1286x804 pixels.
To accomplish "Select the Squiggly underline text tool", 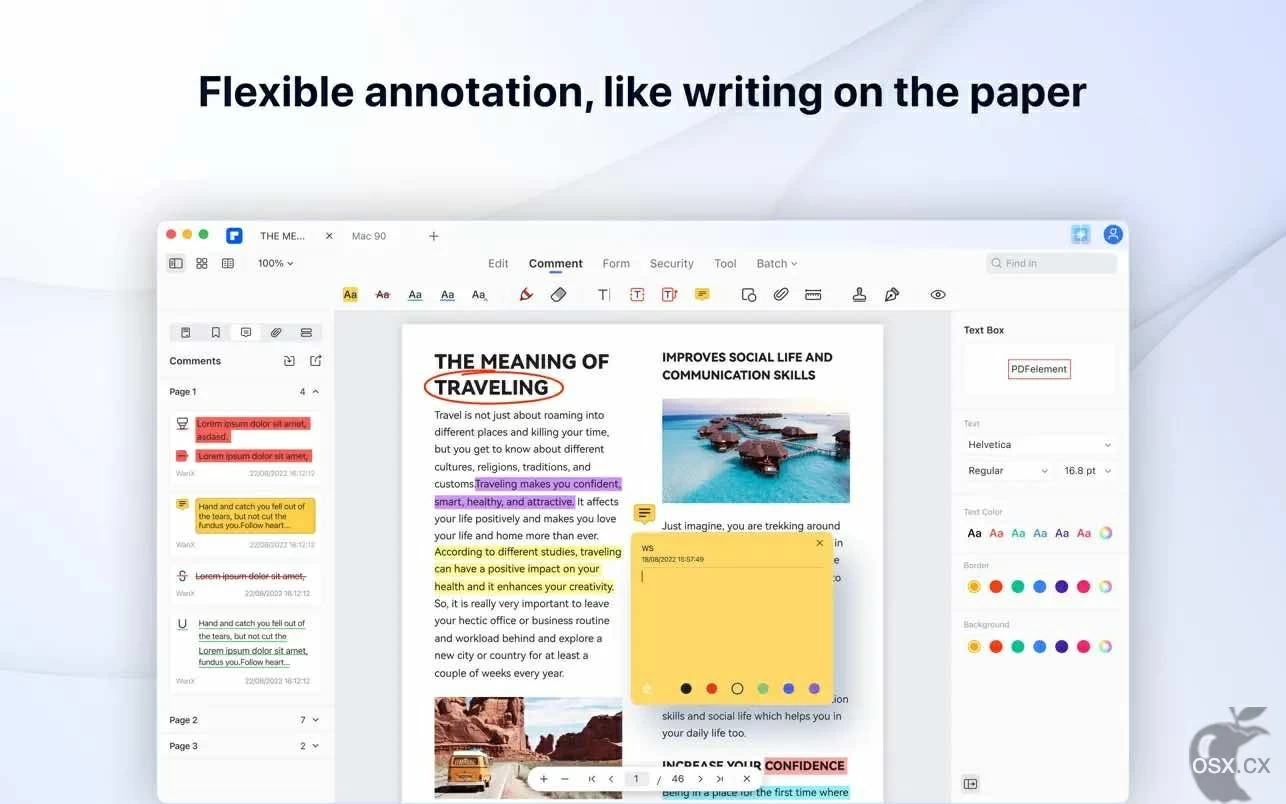I will [x=448, y=294].
